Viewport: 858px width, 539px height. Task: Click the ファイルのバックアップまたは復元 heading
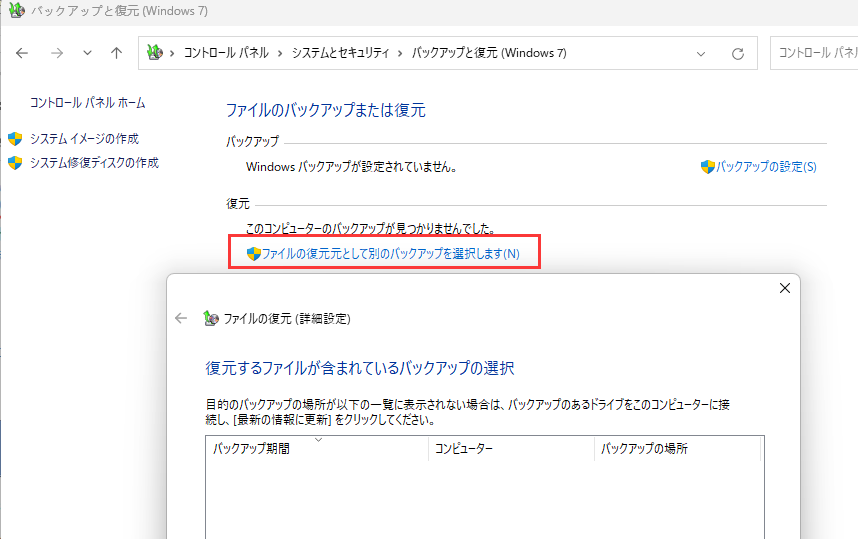tap(326, 110)
